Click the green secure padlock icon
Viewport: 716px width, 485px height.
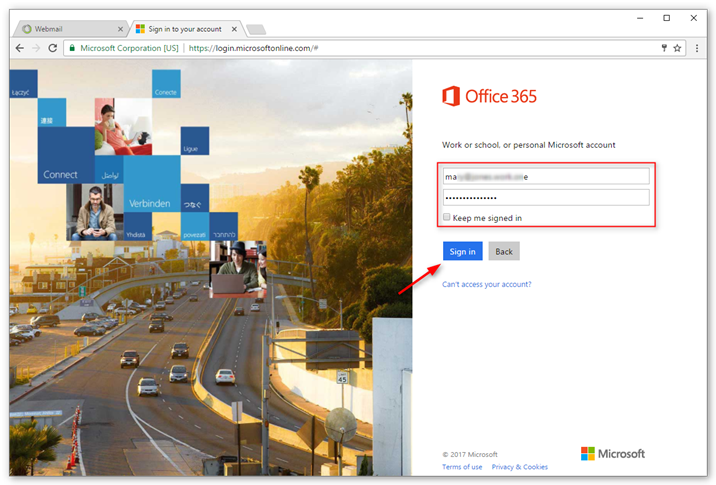pos(72,48)
